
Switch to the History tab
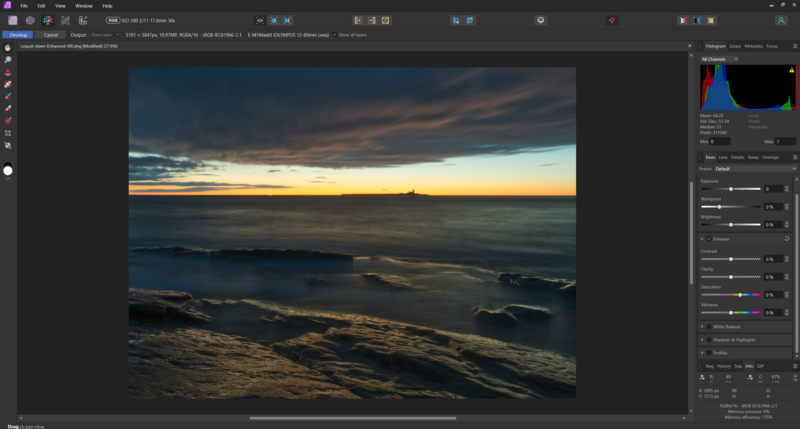[x=723, y=366]
